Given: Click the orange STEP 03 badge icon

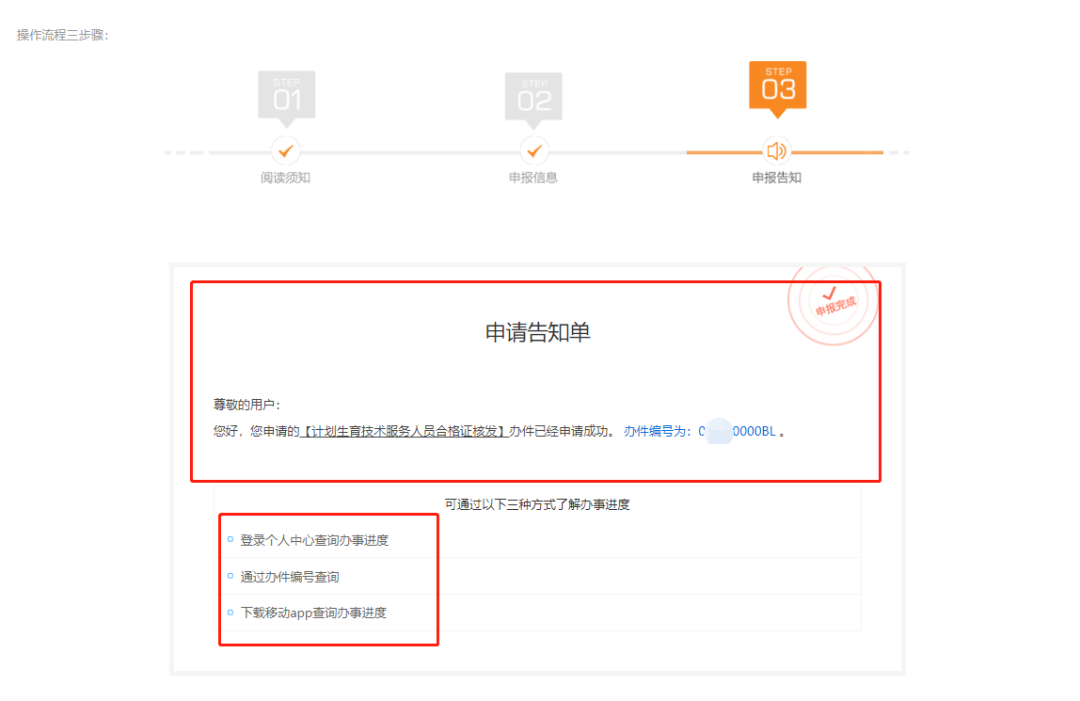Looking at the screenshot, I should point(778,88).
